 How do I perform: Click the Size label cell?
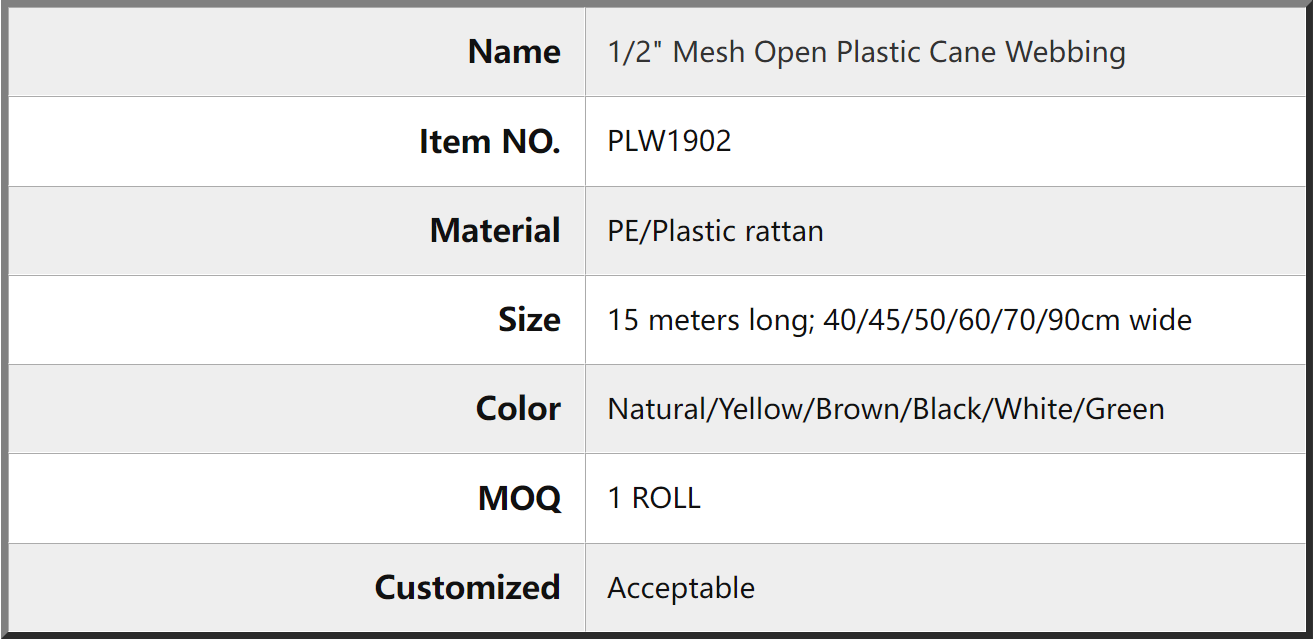(297, 320)
